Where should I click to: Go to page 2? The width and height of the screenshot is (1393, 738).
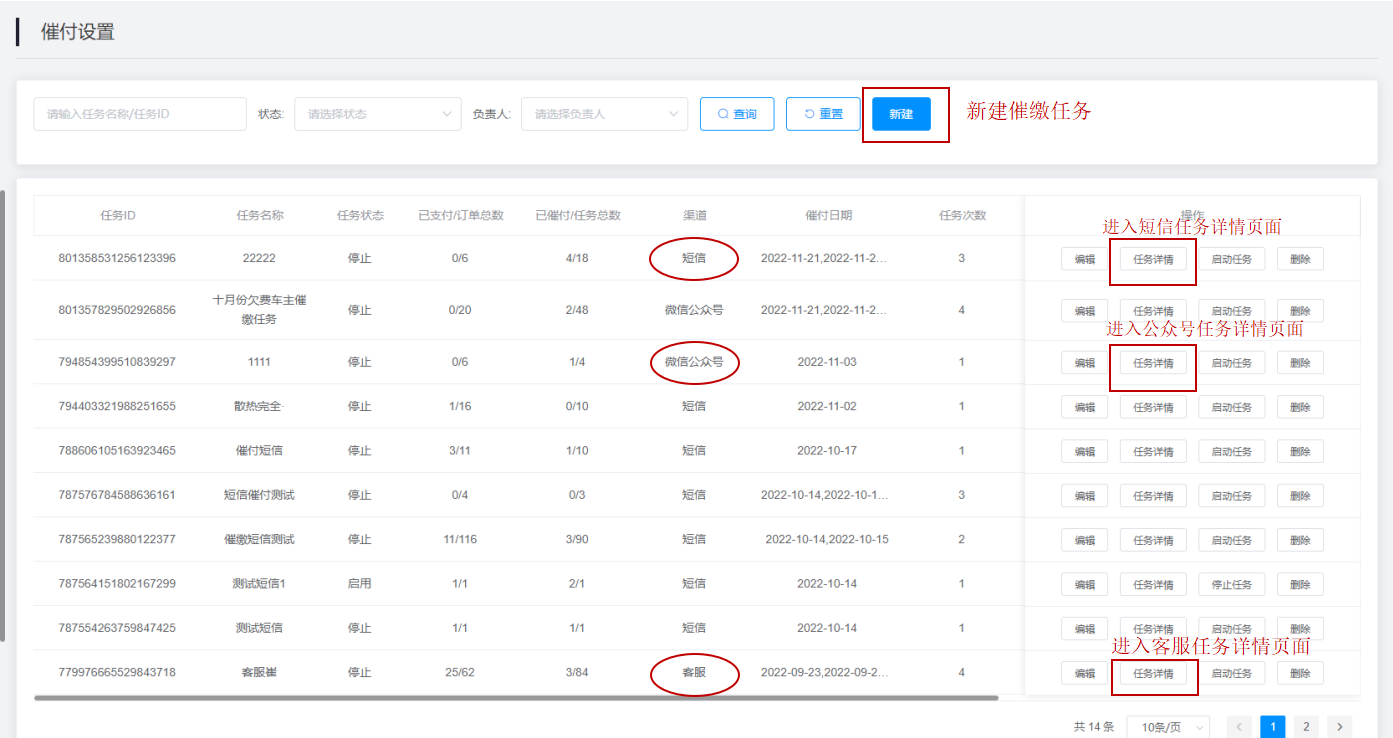pos(1306,727)
